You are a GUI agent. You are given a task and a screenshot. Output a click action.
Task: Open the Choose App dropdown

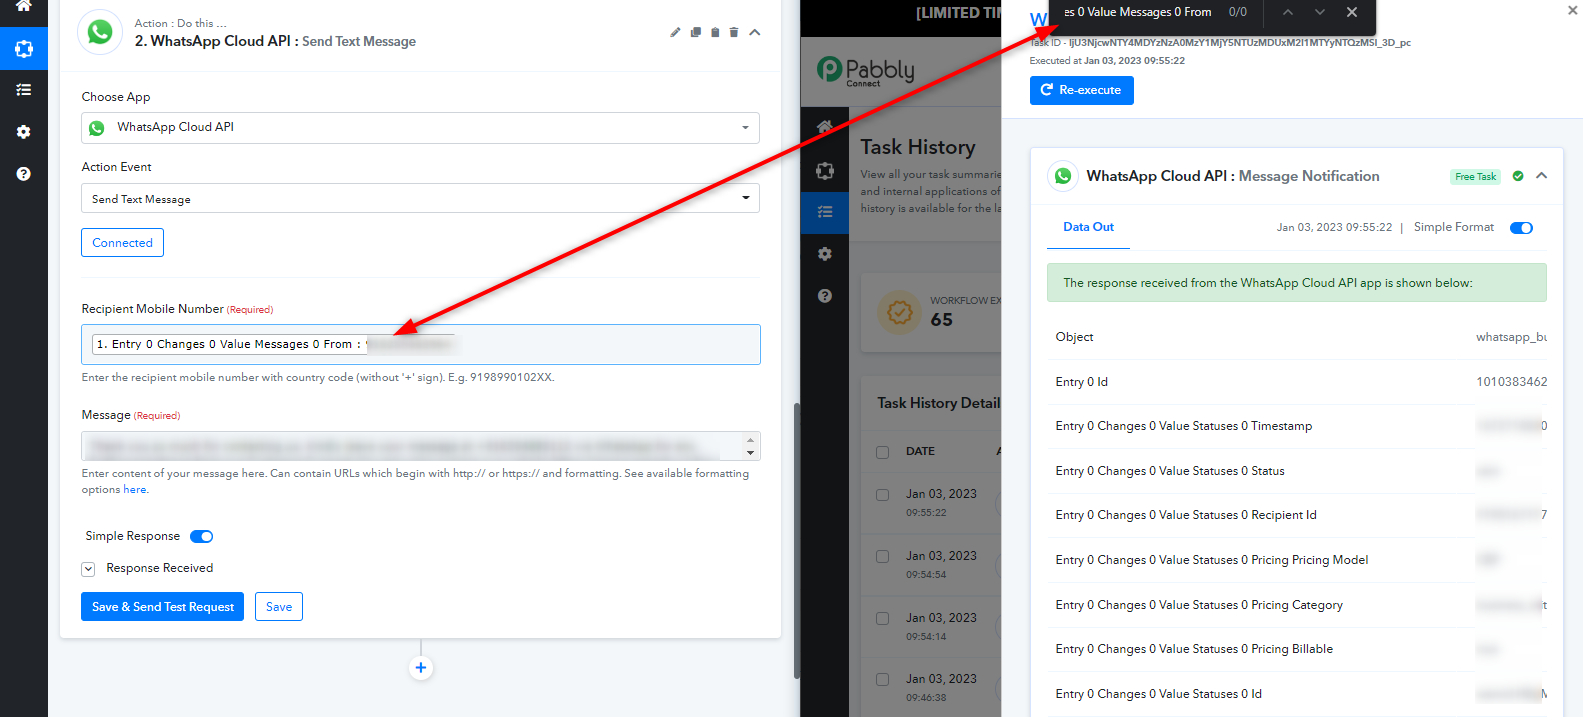pos(420,128)
